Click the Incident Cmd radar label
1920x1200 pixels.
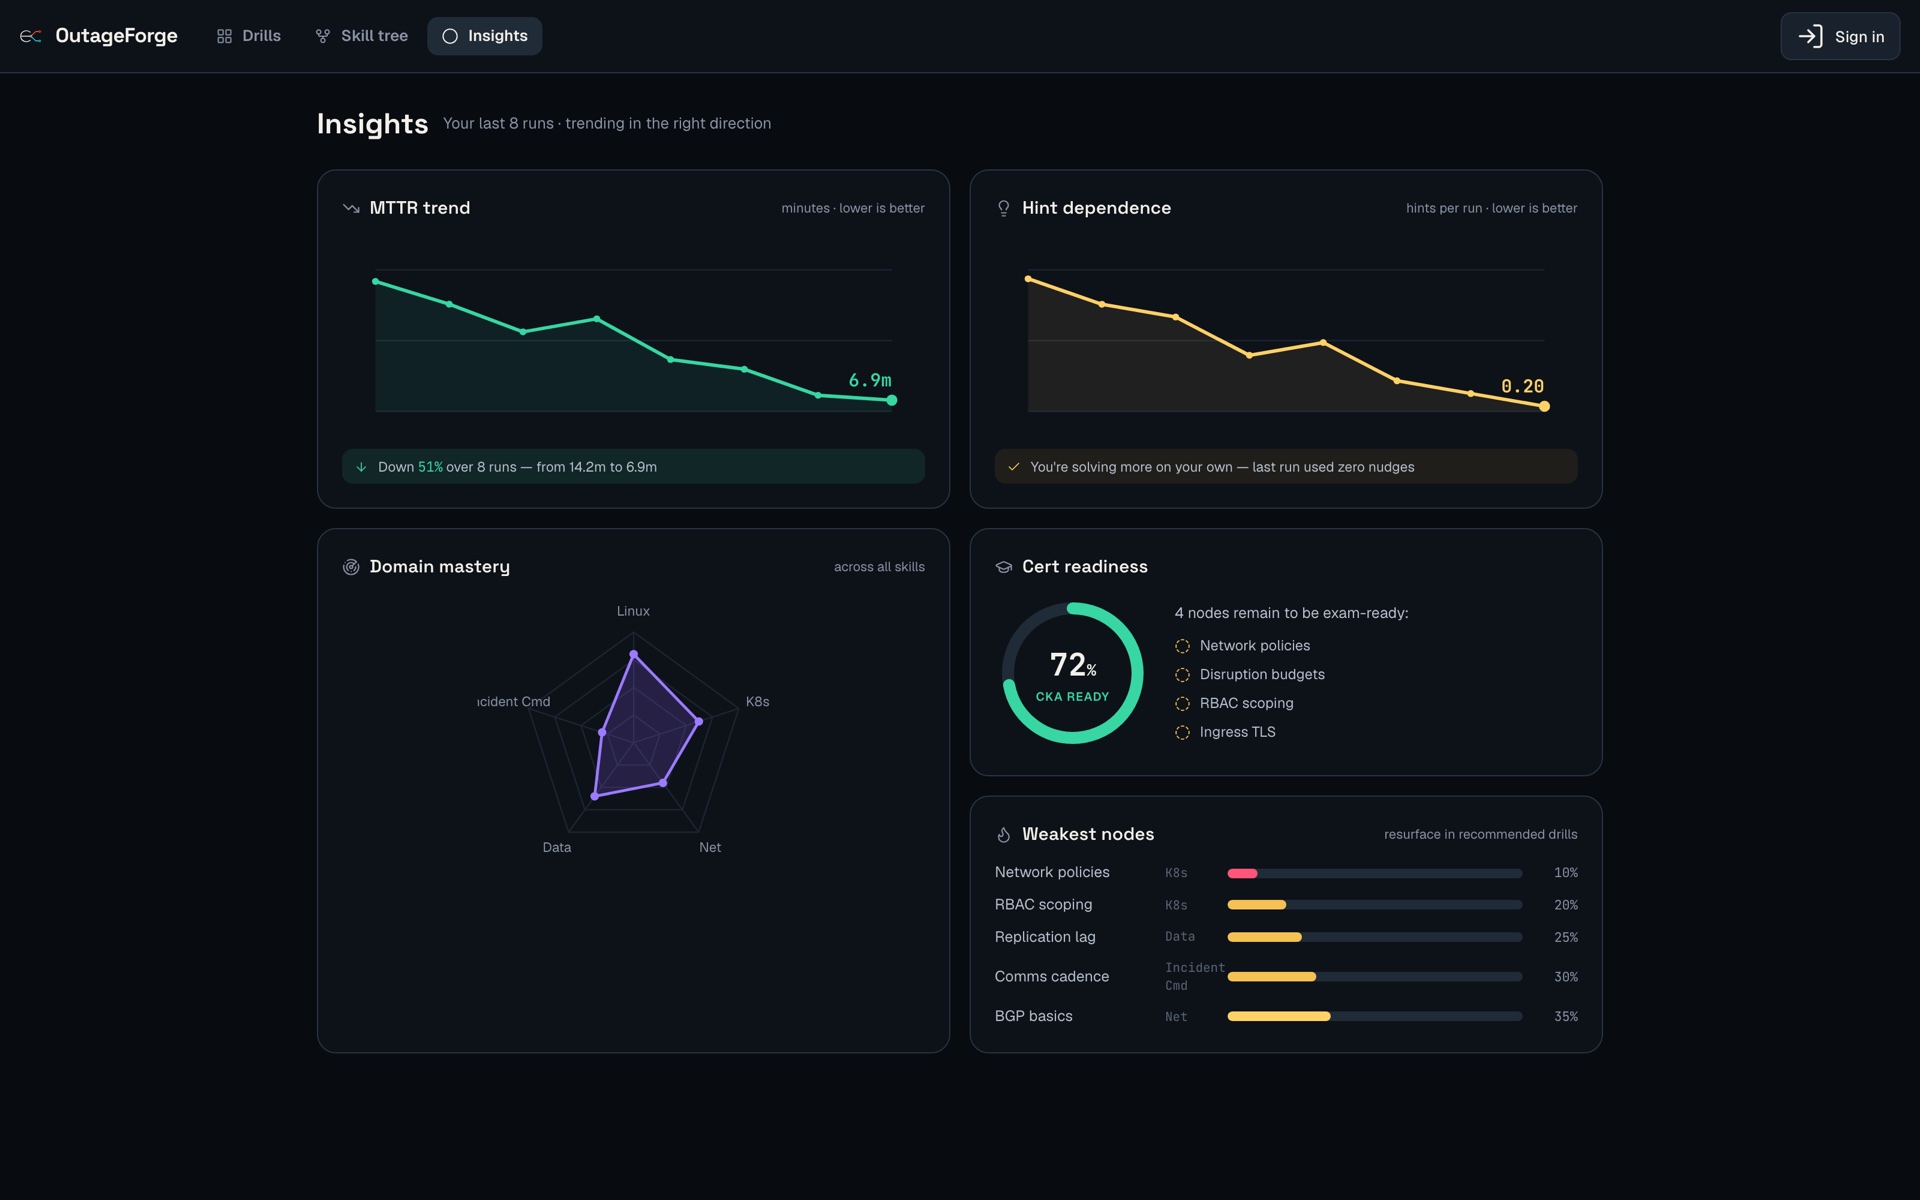(513, 702)
